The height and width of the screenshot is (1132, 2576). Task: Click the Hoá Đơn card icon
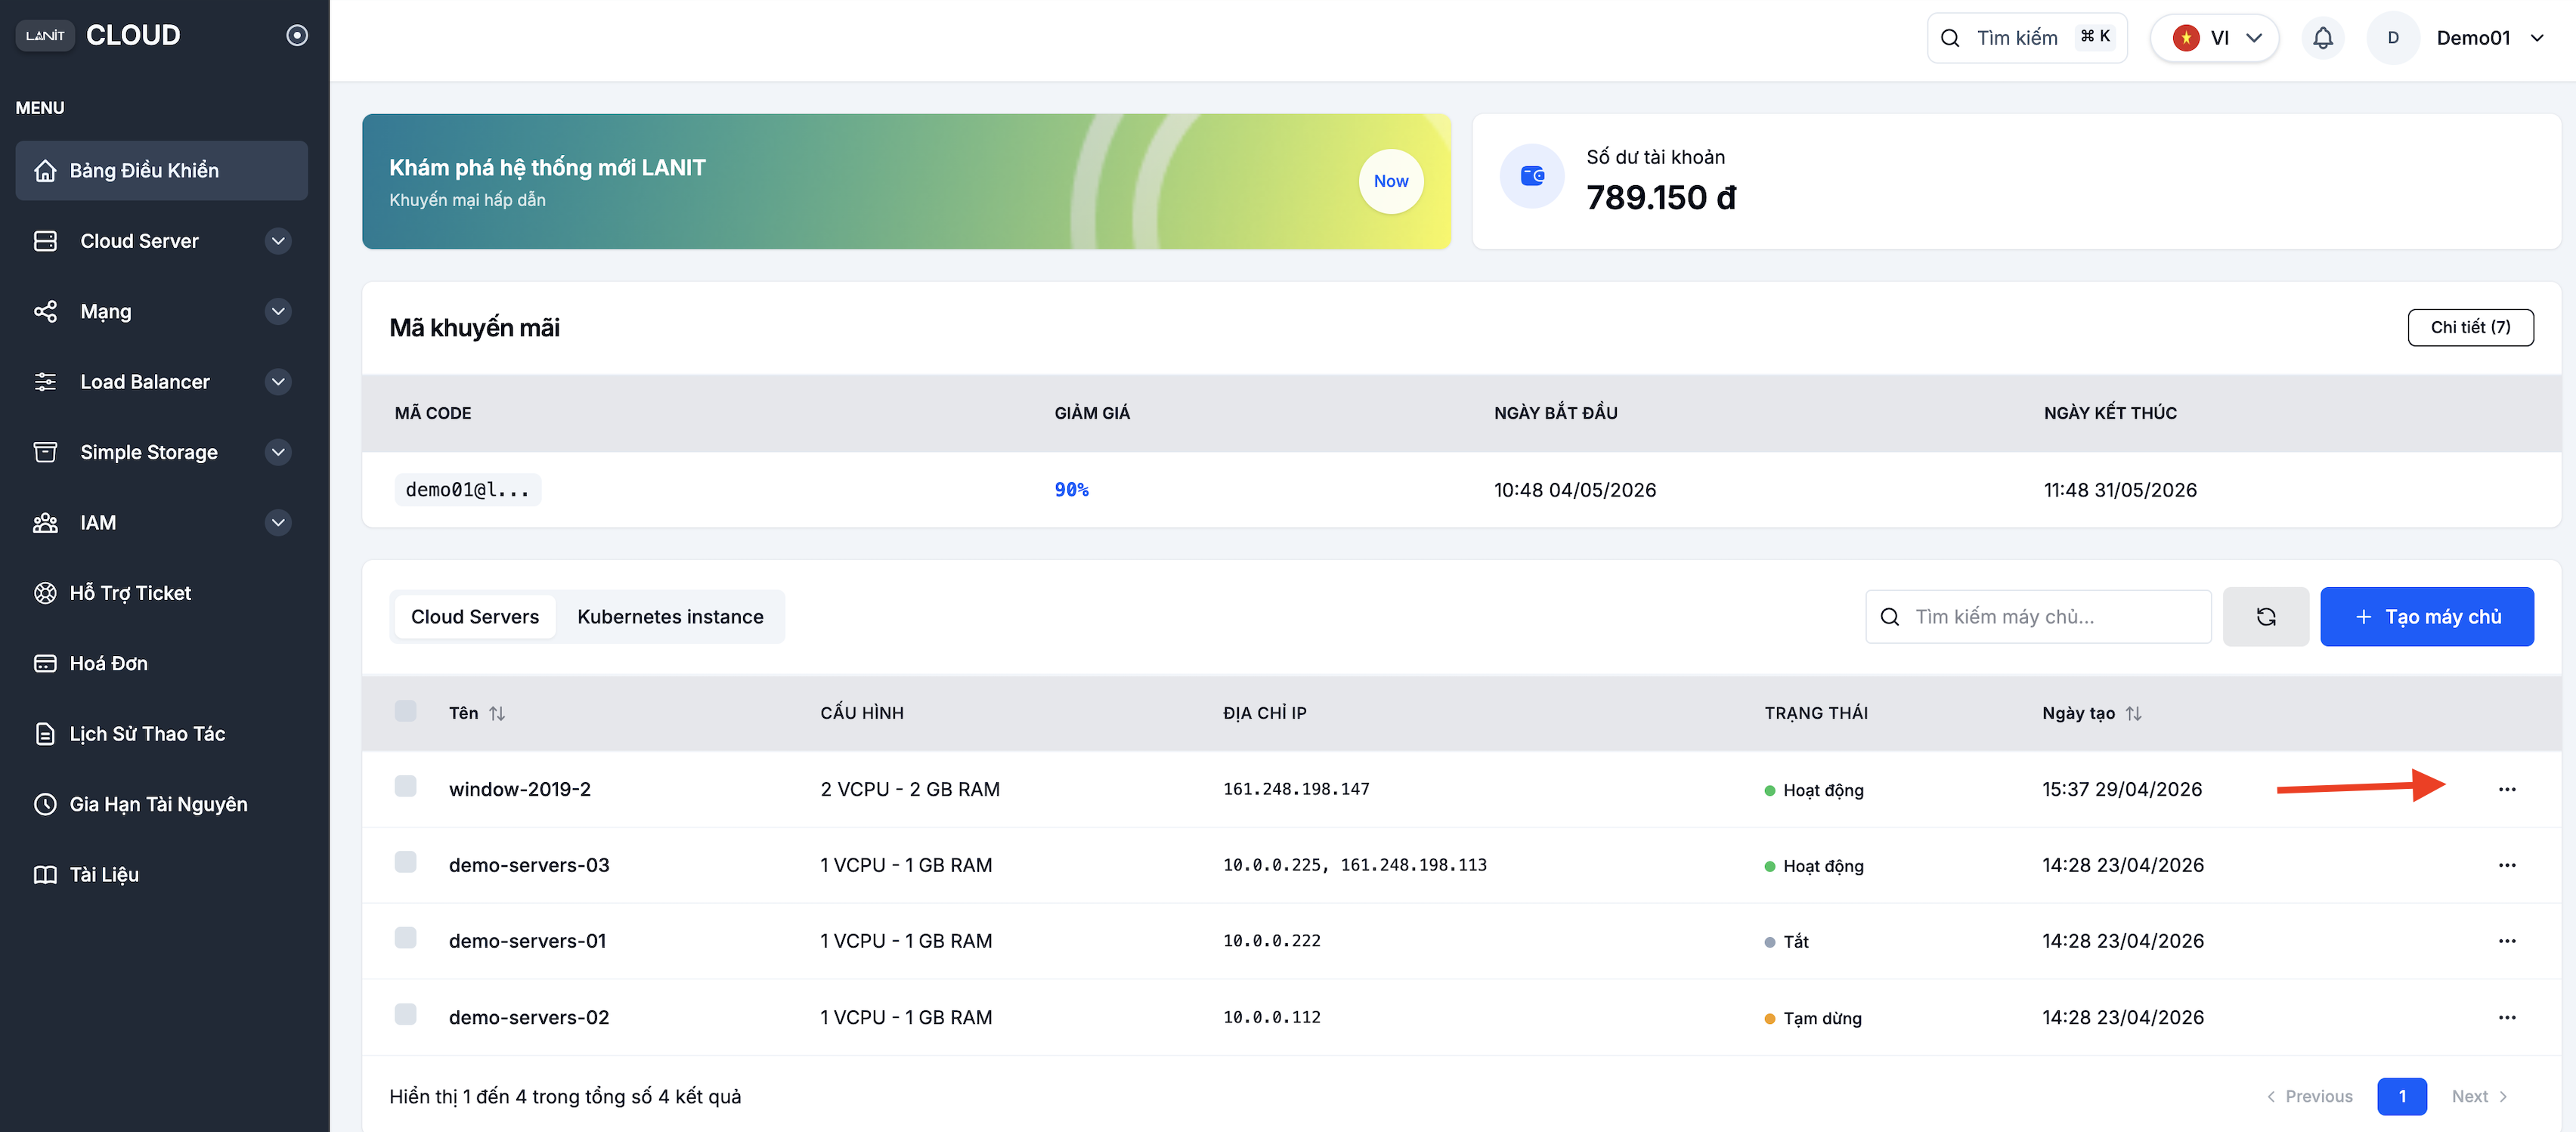(x=45, y=663)
